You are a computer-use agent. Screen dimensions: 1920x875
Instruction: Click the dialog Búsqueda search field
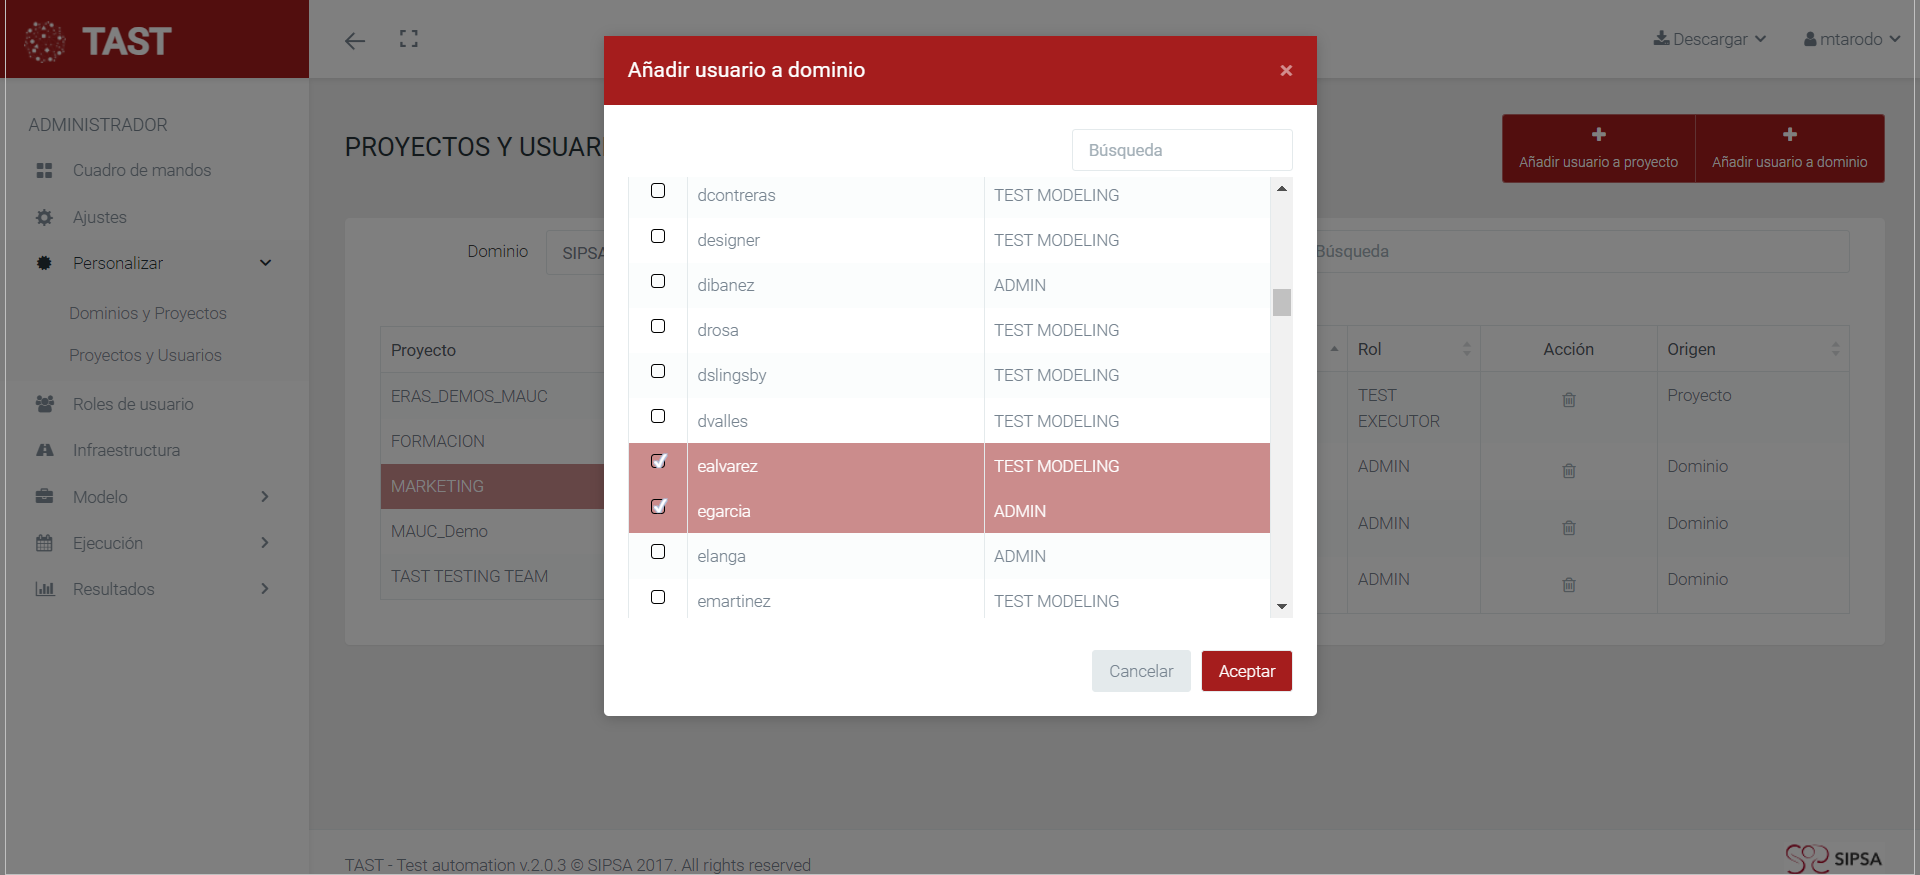point(1182,150)
